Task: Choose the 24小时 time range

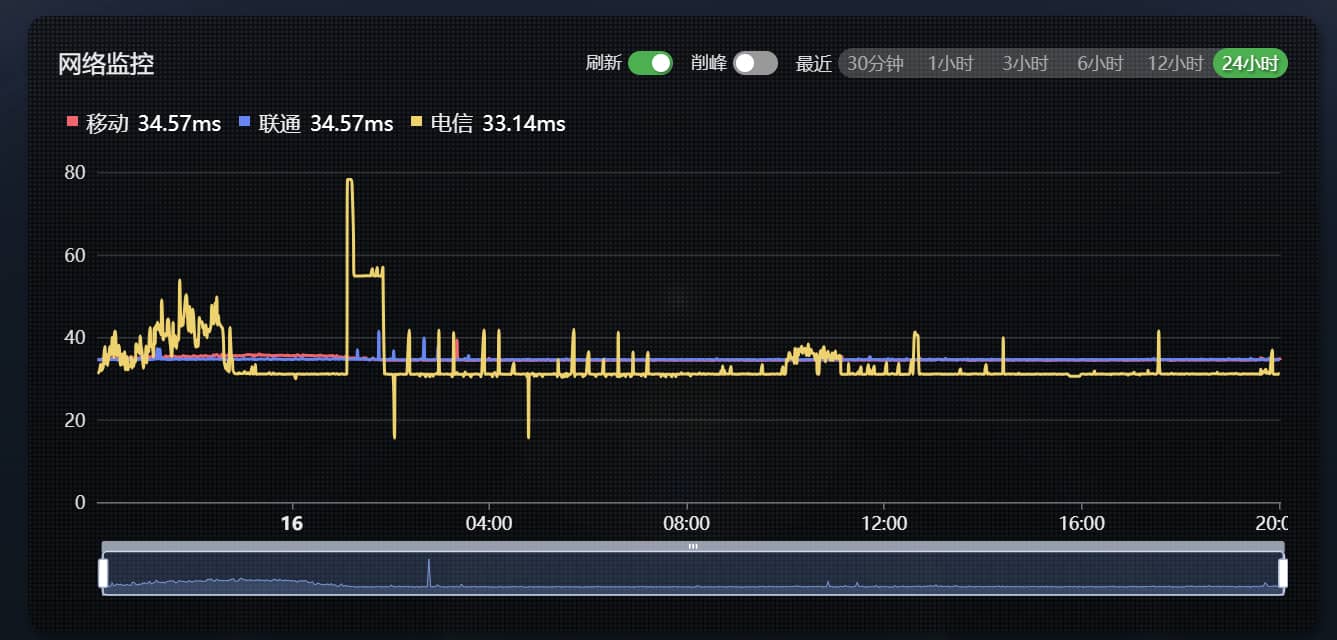Action: point(1250,63)
